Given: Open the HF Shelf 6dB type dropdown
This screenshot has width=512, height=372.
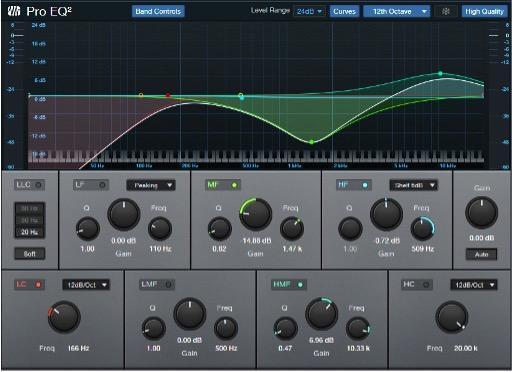Looking at the screenshot, I should pos(413,185).
